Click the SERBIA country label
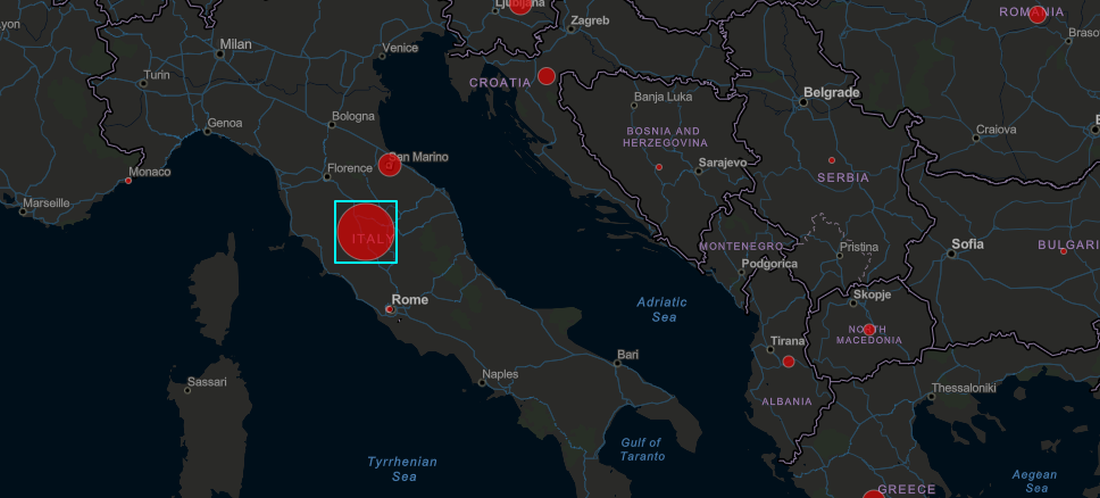Image resolution: width=1100 pixels, height=498 pixels. 843,178
